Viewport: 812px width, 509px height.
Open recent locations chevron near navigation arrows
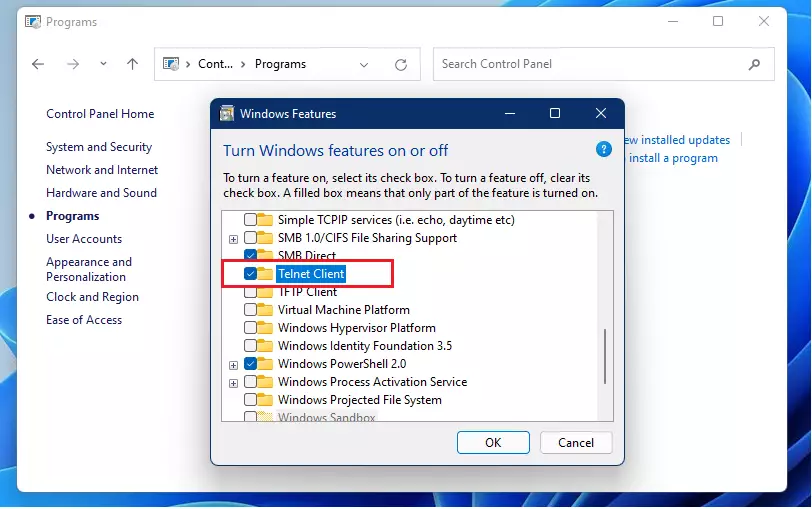[104, 64]
